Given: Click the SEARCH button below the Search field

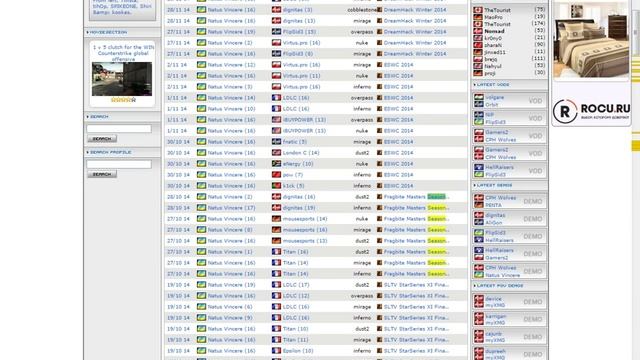Looking at the screenshot, I should [x=102, y=139].
